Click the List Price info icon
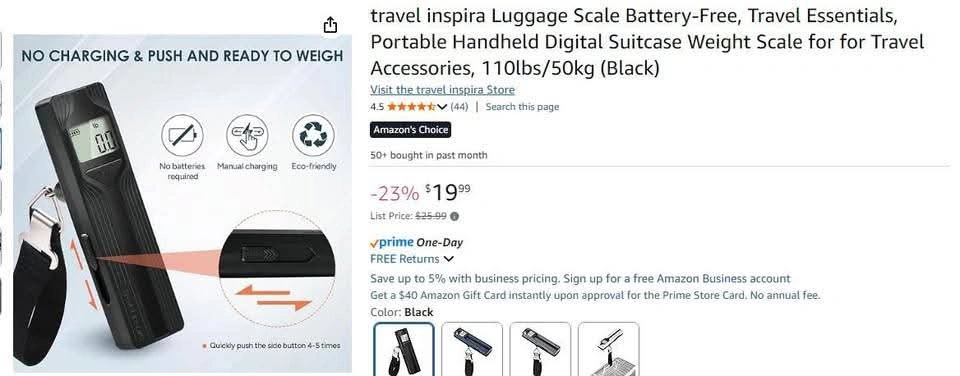This screenshot has width=960, height=376. pos(455,216)
